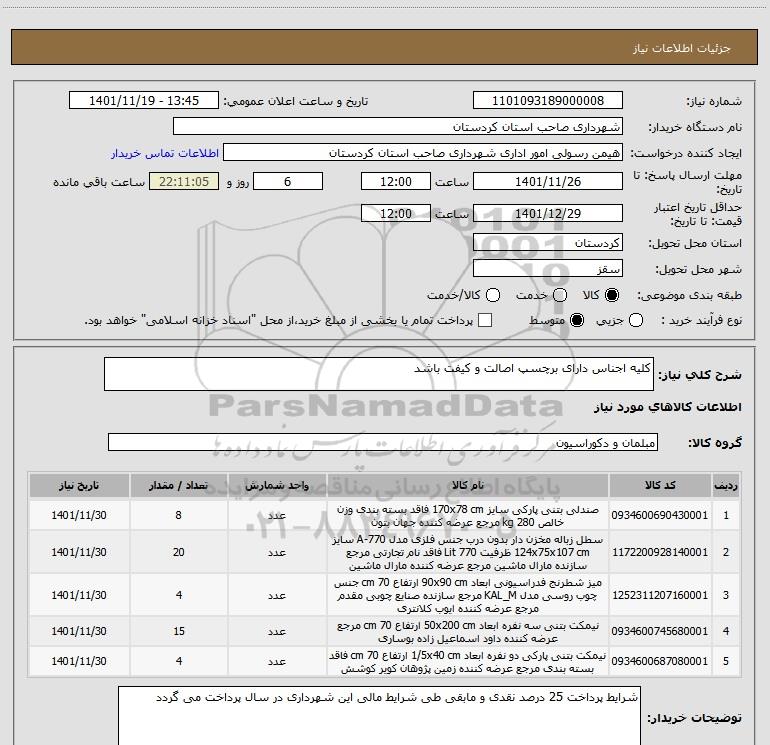Click the price validity time field at 1401/12/29
The width and height of the screenshot is (770, 745).
(396, 213)
